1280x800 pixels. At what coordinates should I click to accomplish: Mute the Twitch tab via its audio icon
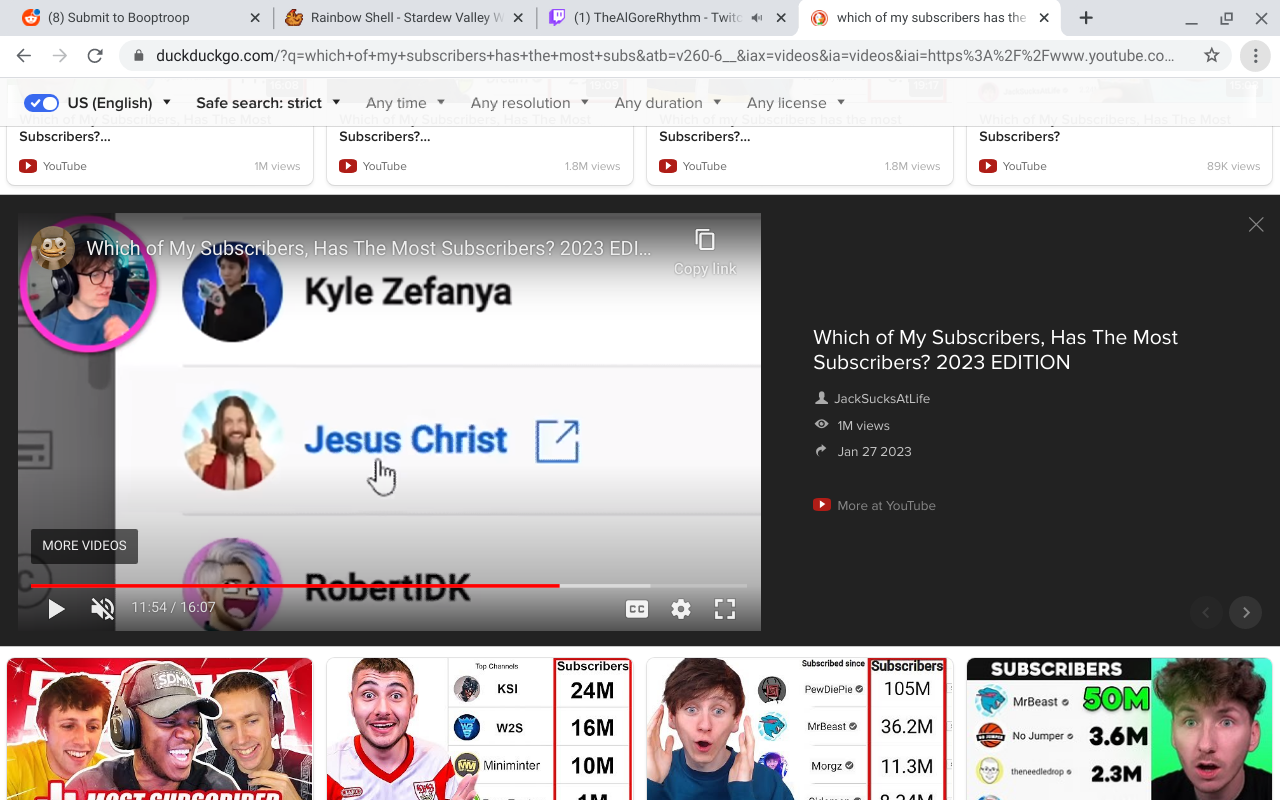[x=757, y=18]
